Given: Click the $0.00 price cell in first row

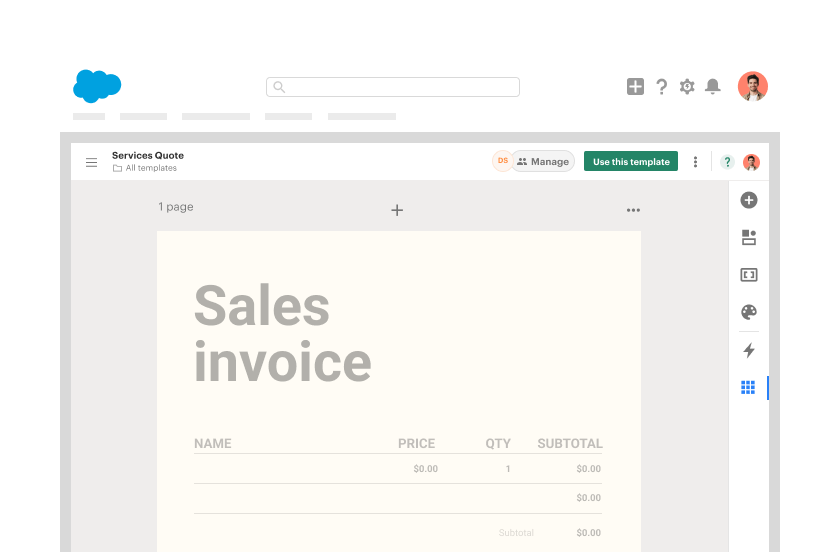Looking at the screenshot, I should click(426, 469).
